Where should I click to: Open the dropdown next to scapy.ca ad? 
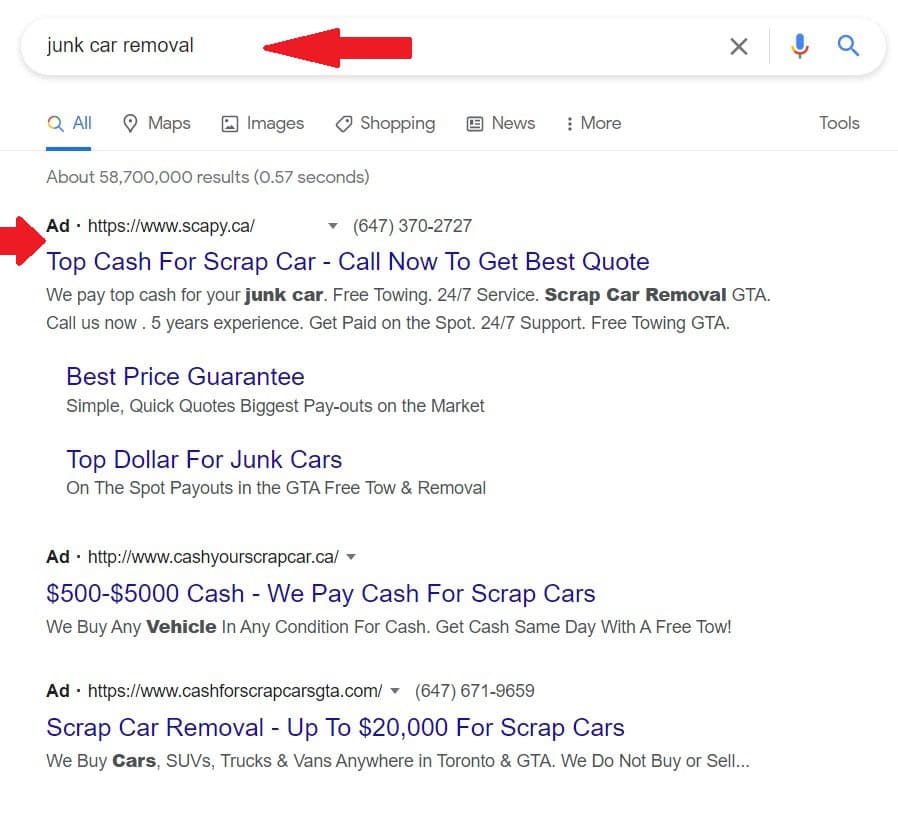click(x=331, y=226)
